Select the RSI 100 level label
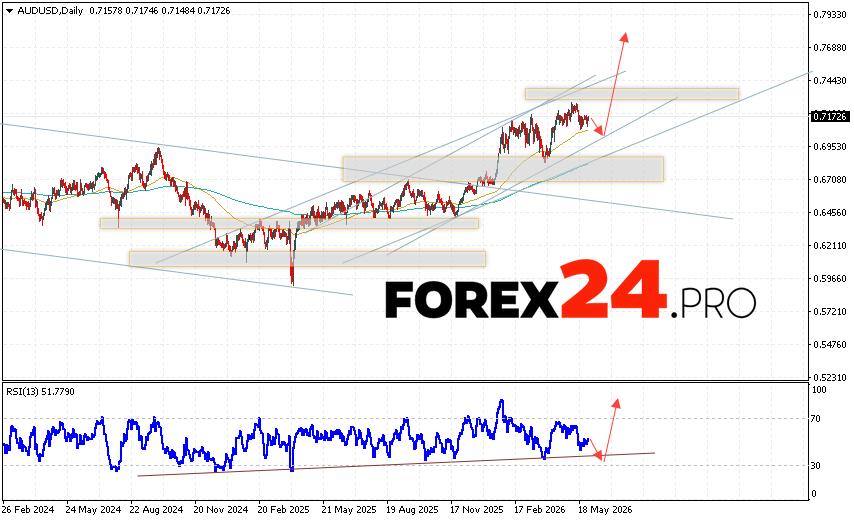Image resolution: width=854 pixels, height=521 pixels. pos(819,390)
